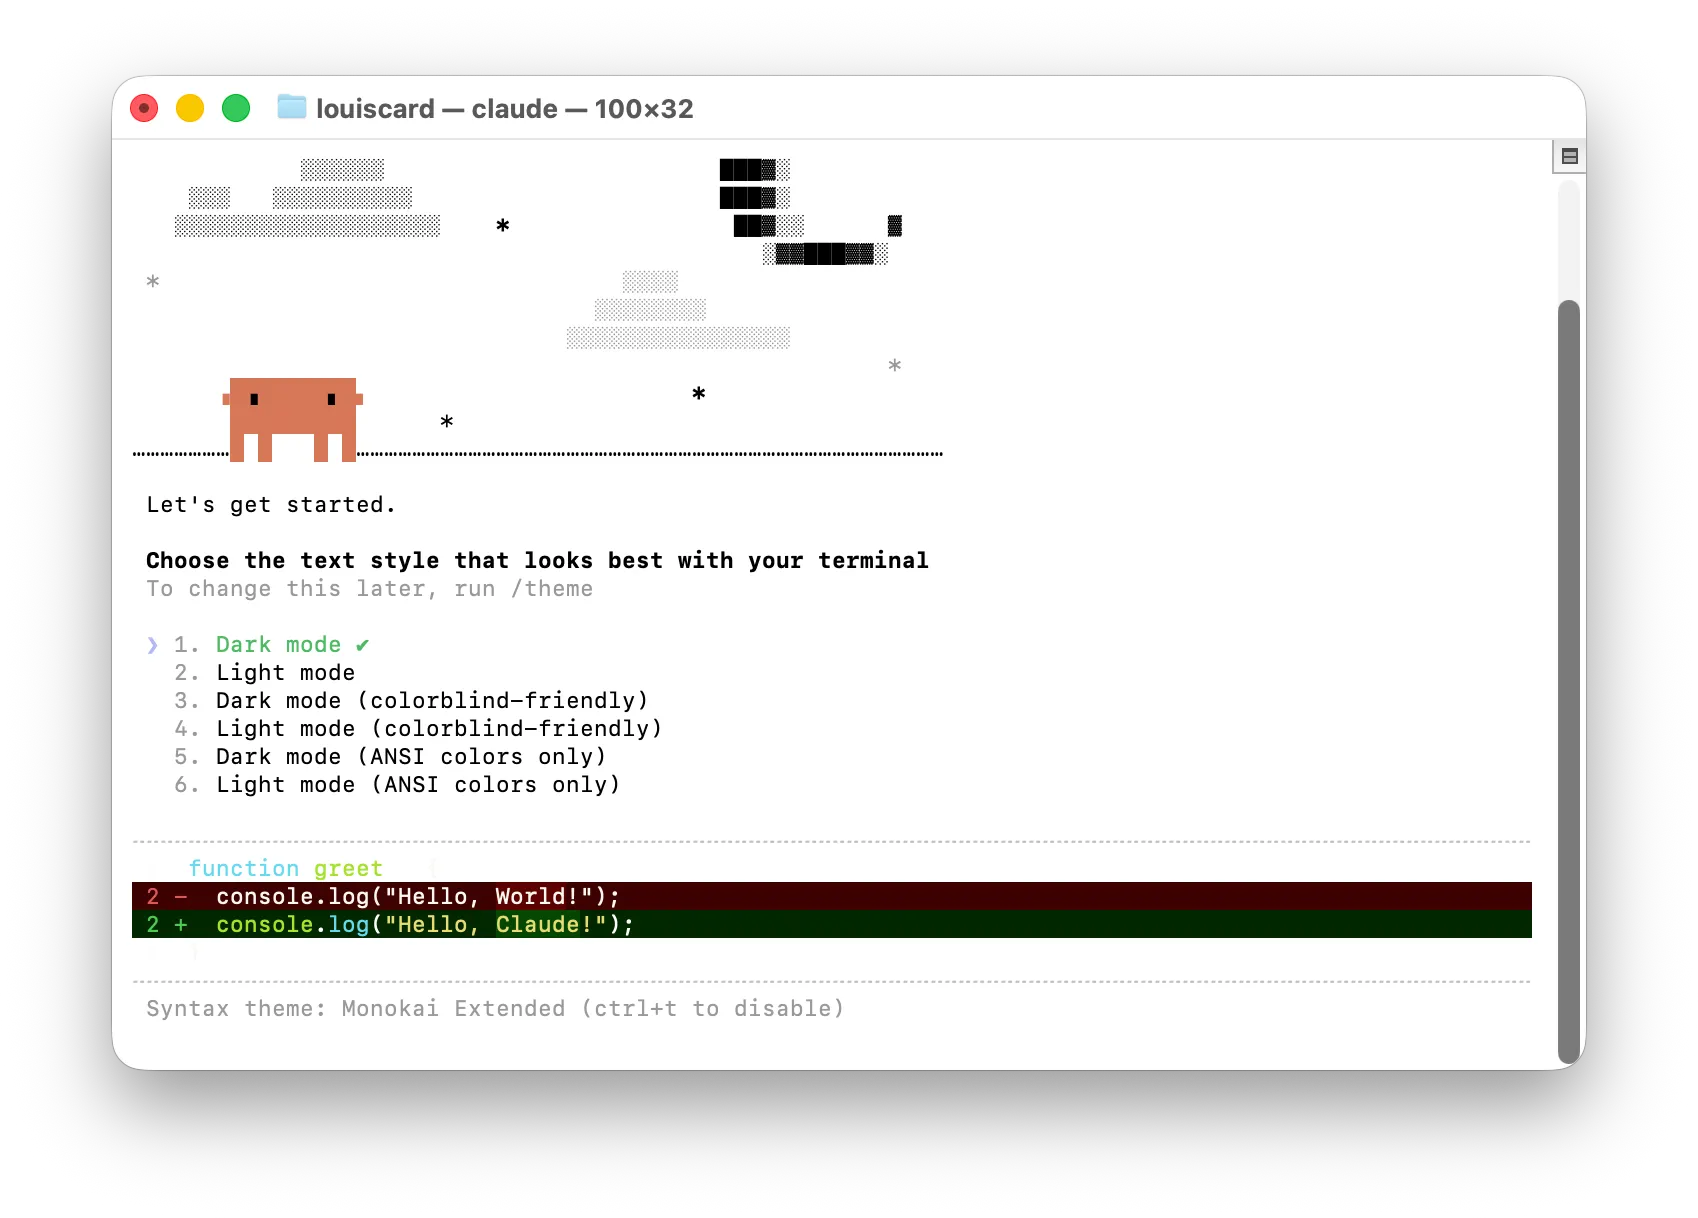This screenshot has width=1698, height=1218.
Task: Click the window title 'louiscard — claude — 100×32'
Action: tap(505, 108)
